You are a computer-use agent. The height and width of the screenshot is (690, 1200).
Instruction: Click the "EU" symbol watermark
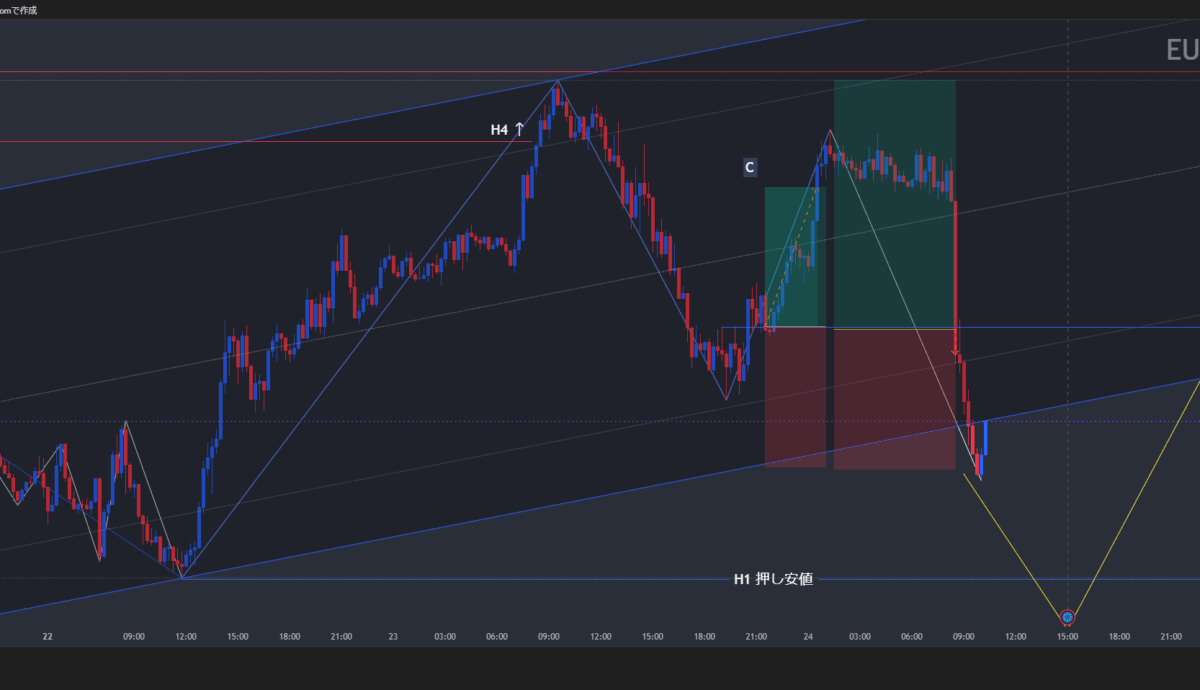1181,50
